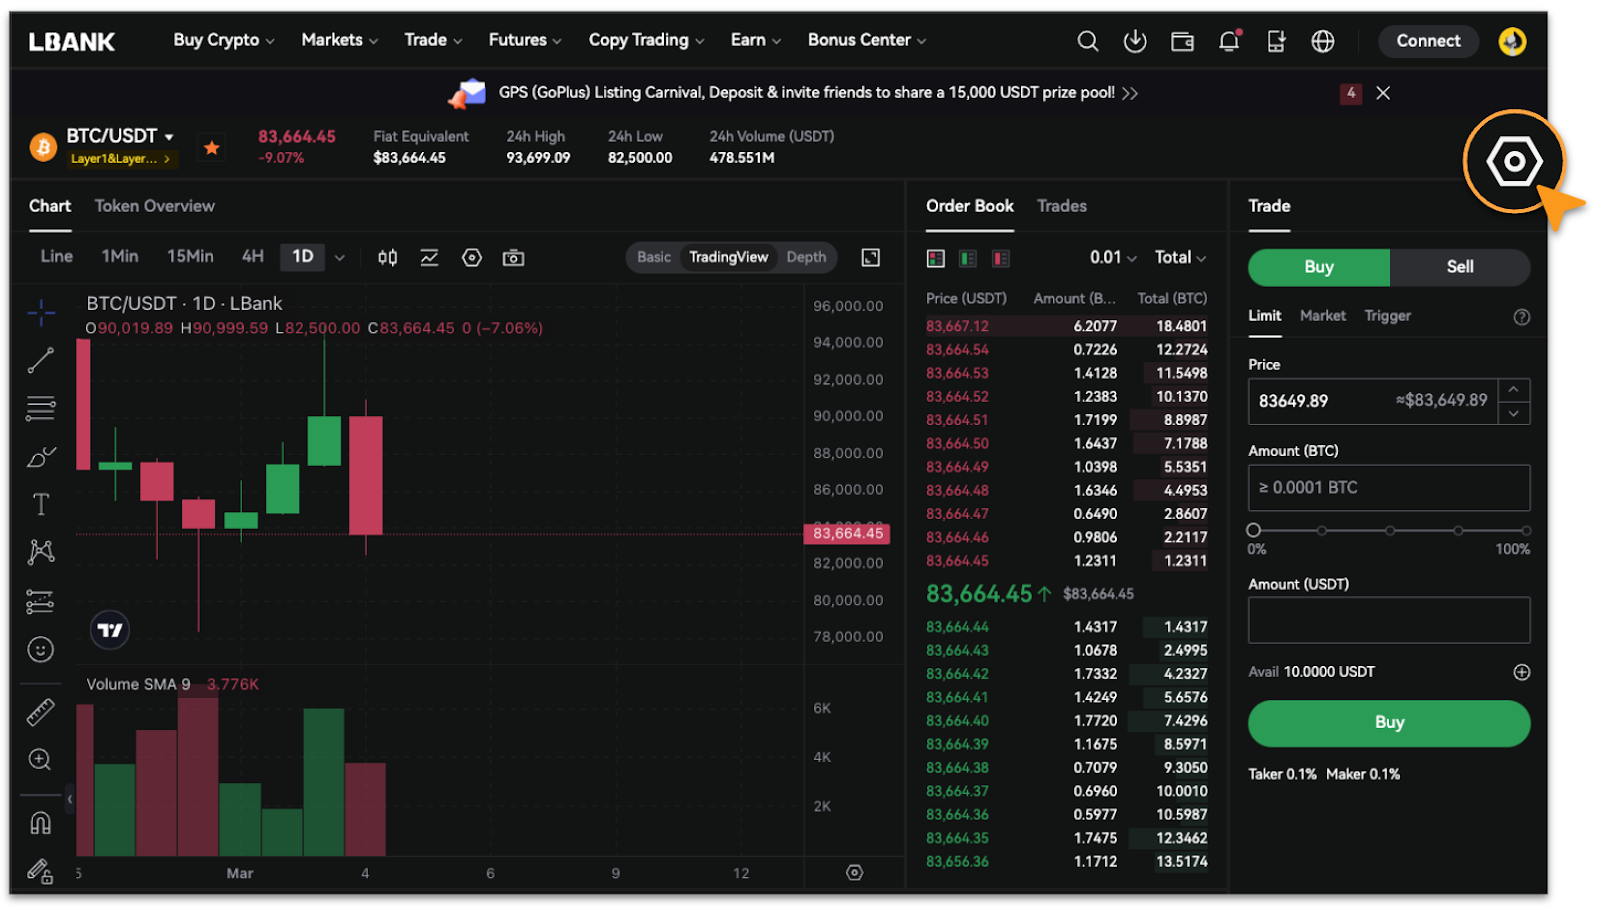
Task: Select the Text tool in chart sidebar
Action: [x=41, y=504]
